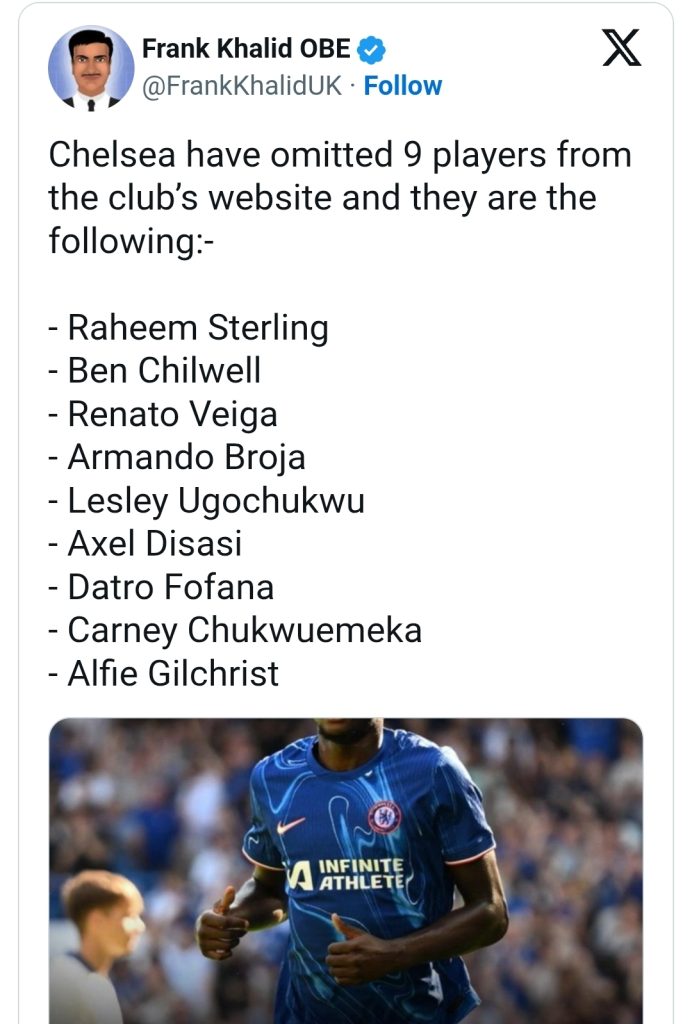Click the Chelsea crest on the shirt
The height and width of the screenshot is (1024, 692).
pos(384,817)
